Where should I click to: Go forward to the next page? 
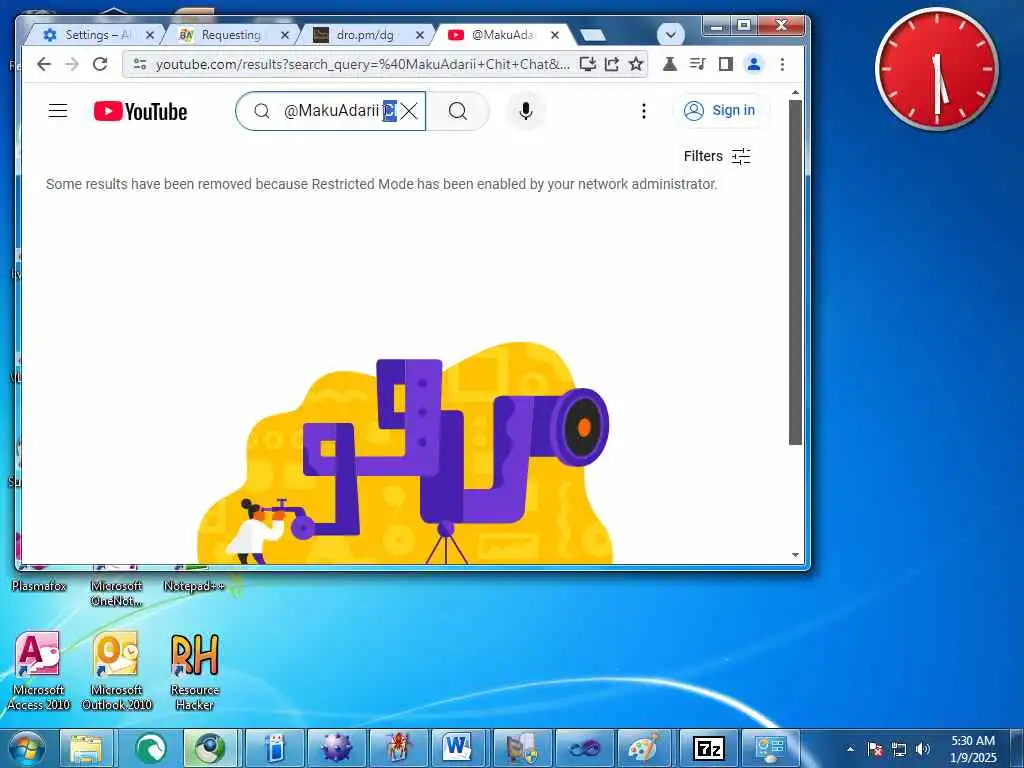coord(72,64)
